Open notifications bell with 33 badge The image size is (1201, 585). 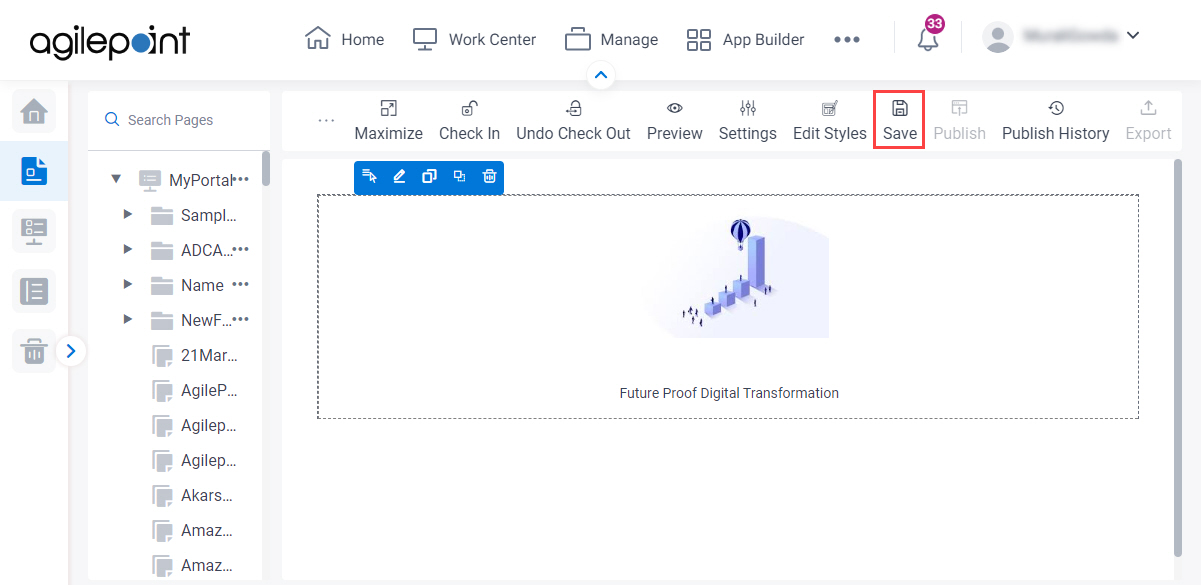point(929,37)
